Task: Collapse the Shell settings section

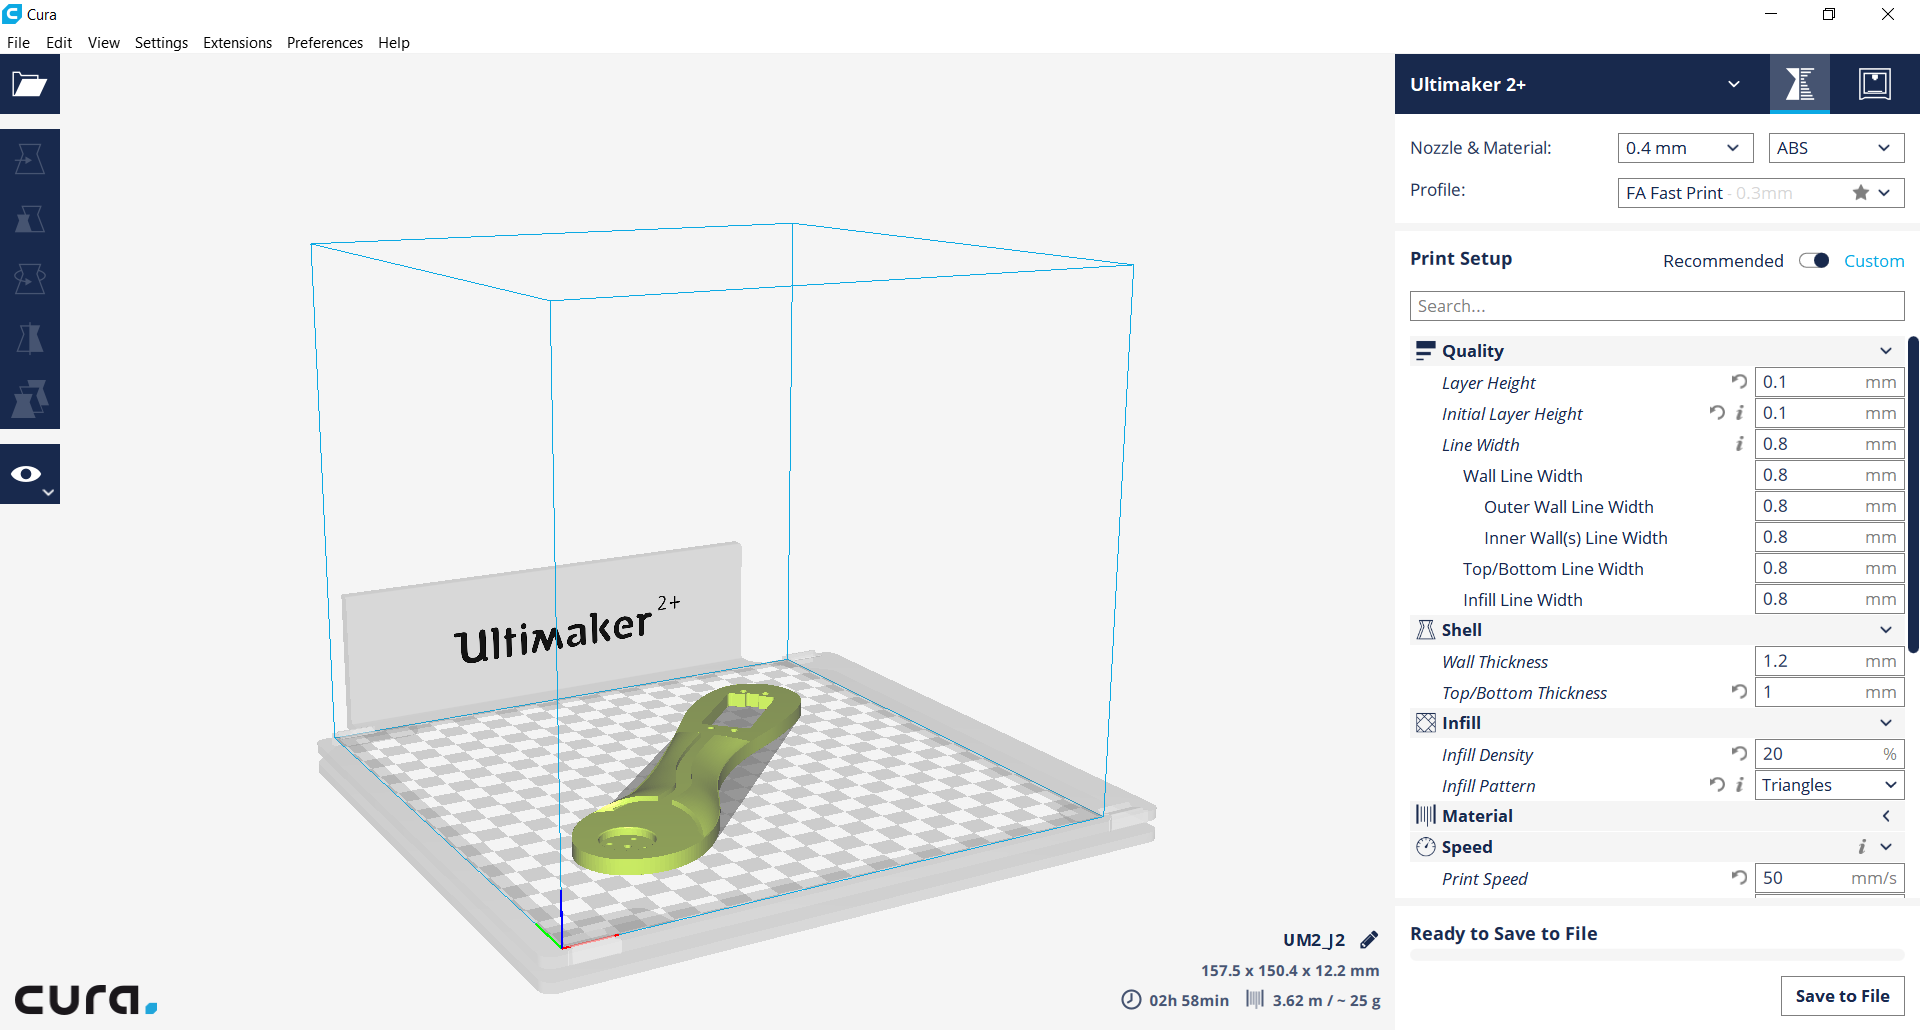Action: [x=1885, y=630]
